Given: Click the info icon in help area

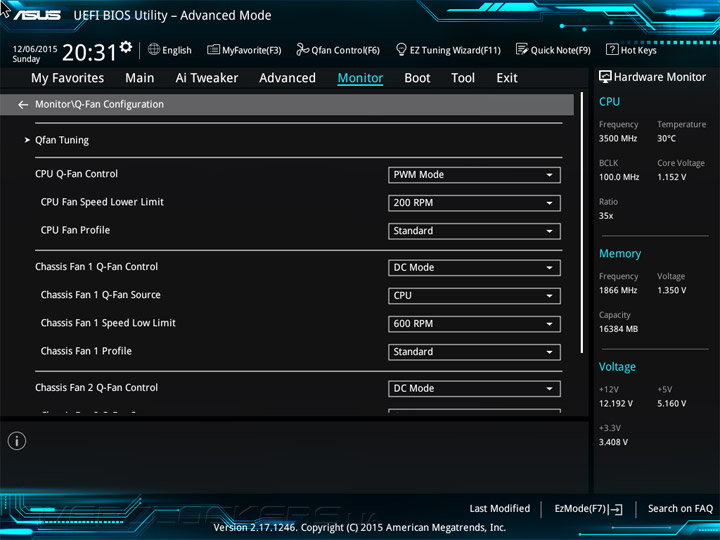Looking at the screenshot, I should 17,441.
